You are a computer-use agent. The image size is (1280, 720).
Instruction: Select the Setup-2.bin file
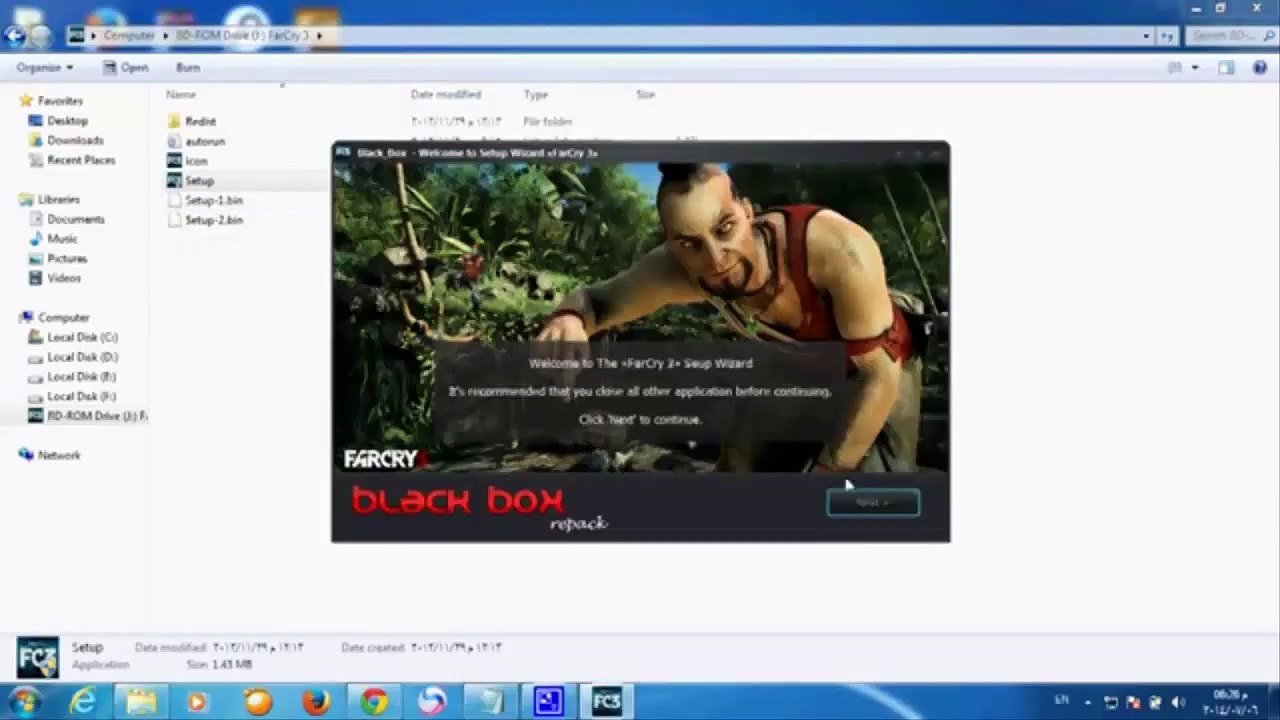tap(214, 220)
